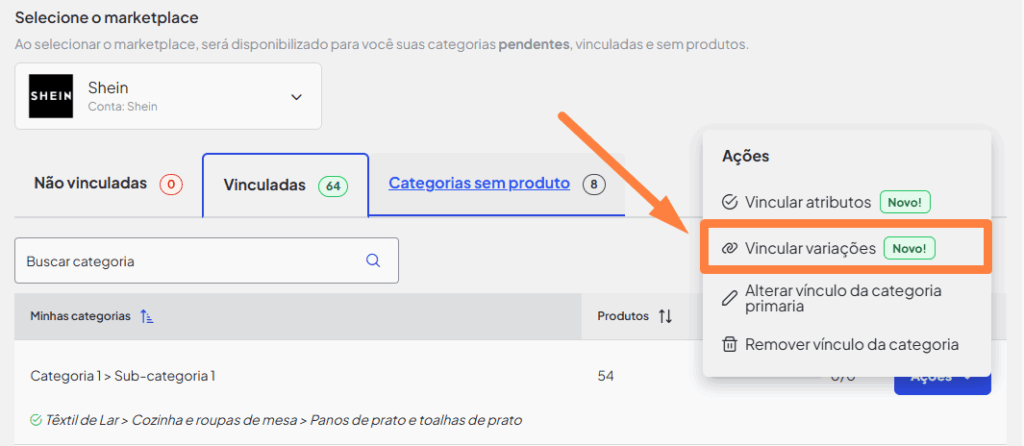Screen dimensions: 1024x446
Task: Click the pencil edit icon
Action: 730,298
